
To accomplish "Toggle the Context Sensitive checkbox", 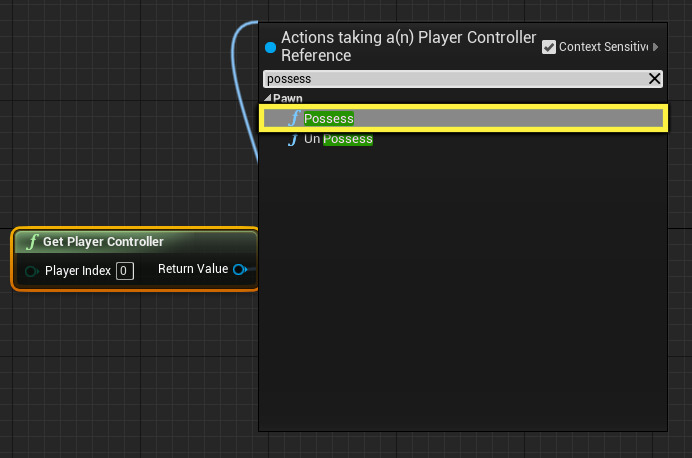I will tap(549, 47).
